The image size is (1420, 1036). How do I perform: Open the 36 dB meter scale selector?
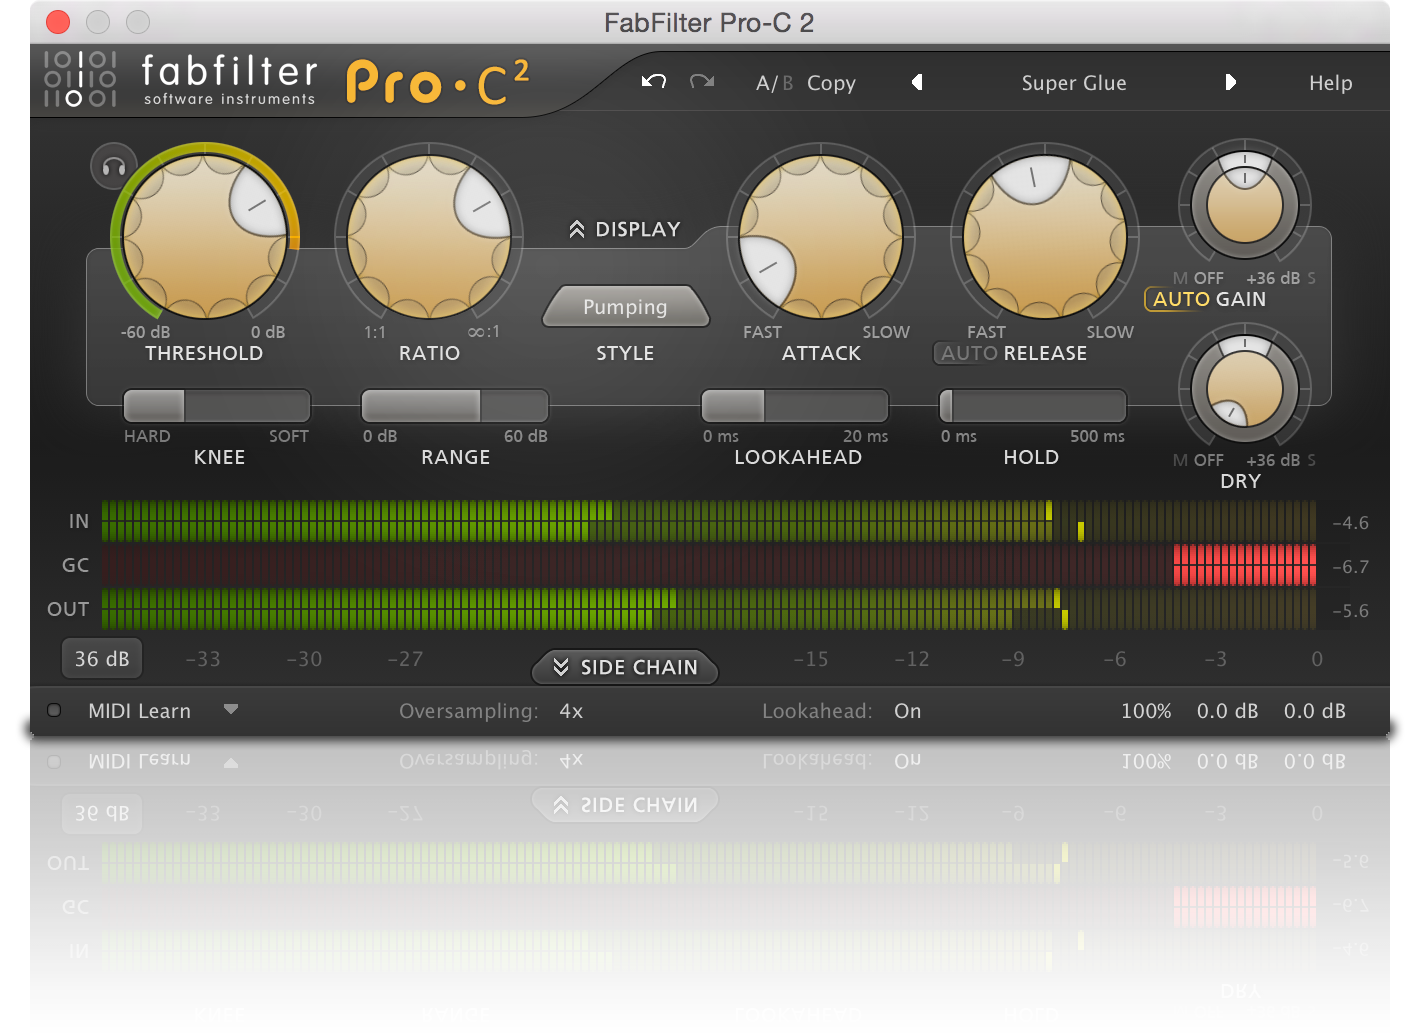click(102, 659)
